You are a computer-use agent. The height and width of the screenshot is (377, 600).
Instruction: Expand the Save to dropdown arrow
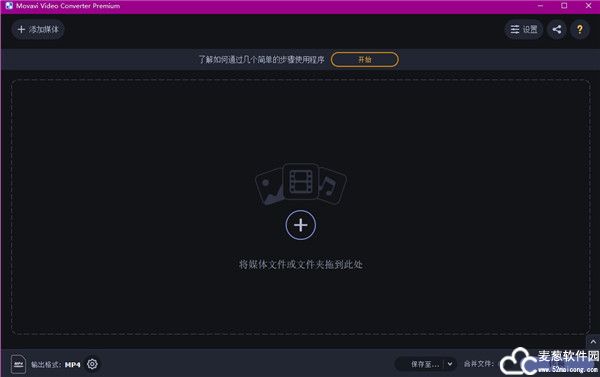(x=450, y=364)
